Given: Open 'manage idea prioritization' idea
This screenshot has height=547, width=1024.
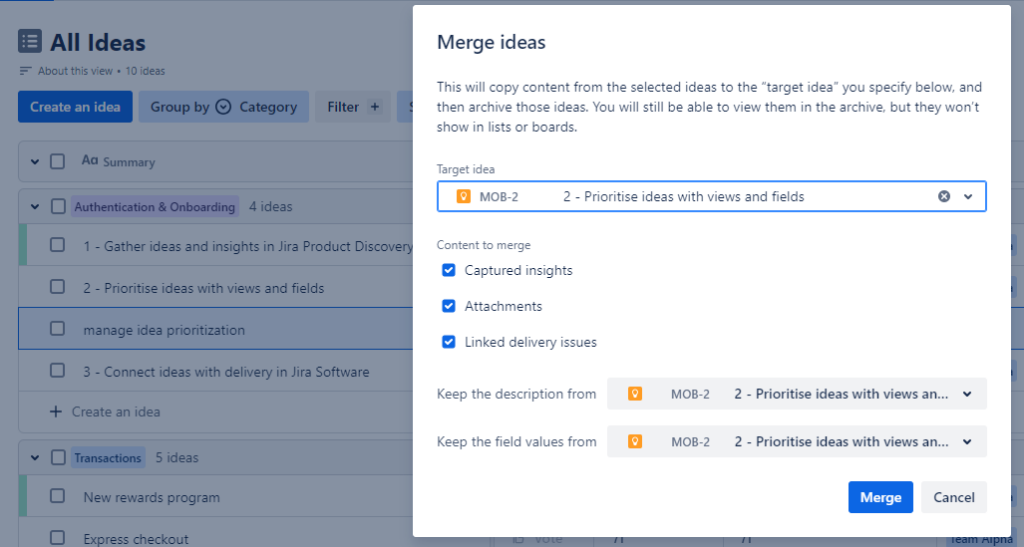Looking at the screenshot, I should (164, 330).
